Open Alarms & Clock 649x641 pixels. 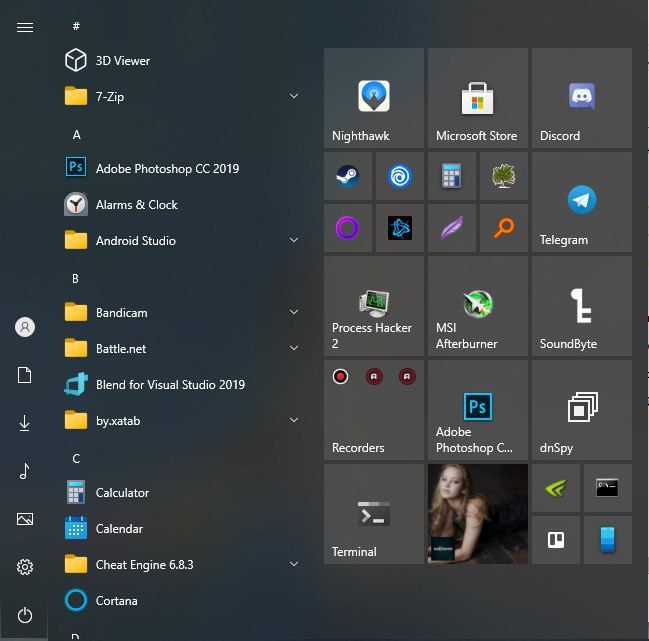(x=182, y=204)
